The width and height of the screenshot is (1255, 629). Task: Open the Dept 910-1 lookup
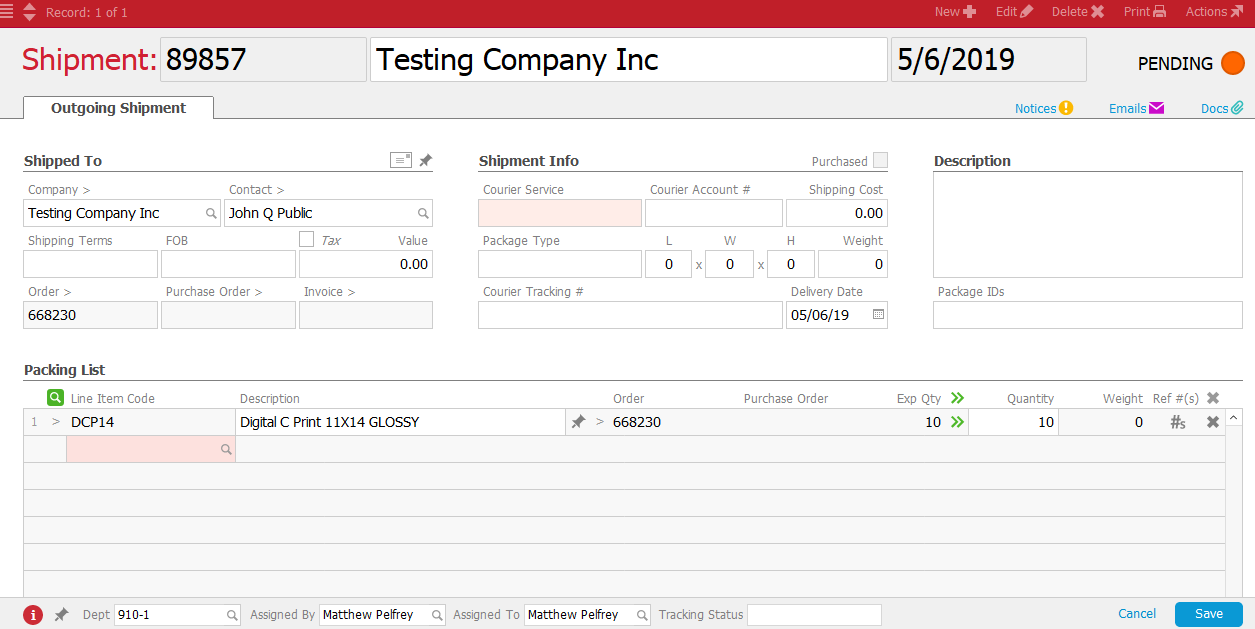pyautogui.click(x=232, y=615)
